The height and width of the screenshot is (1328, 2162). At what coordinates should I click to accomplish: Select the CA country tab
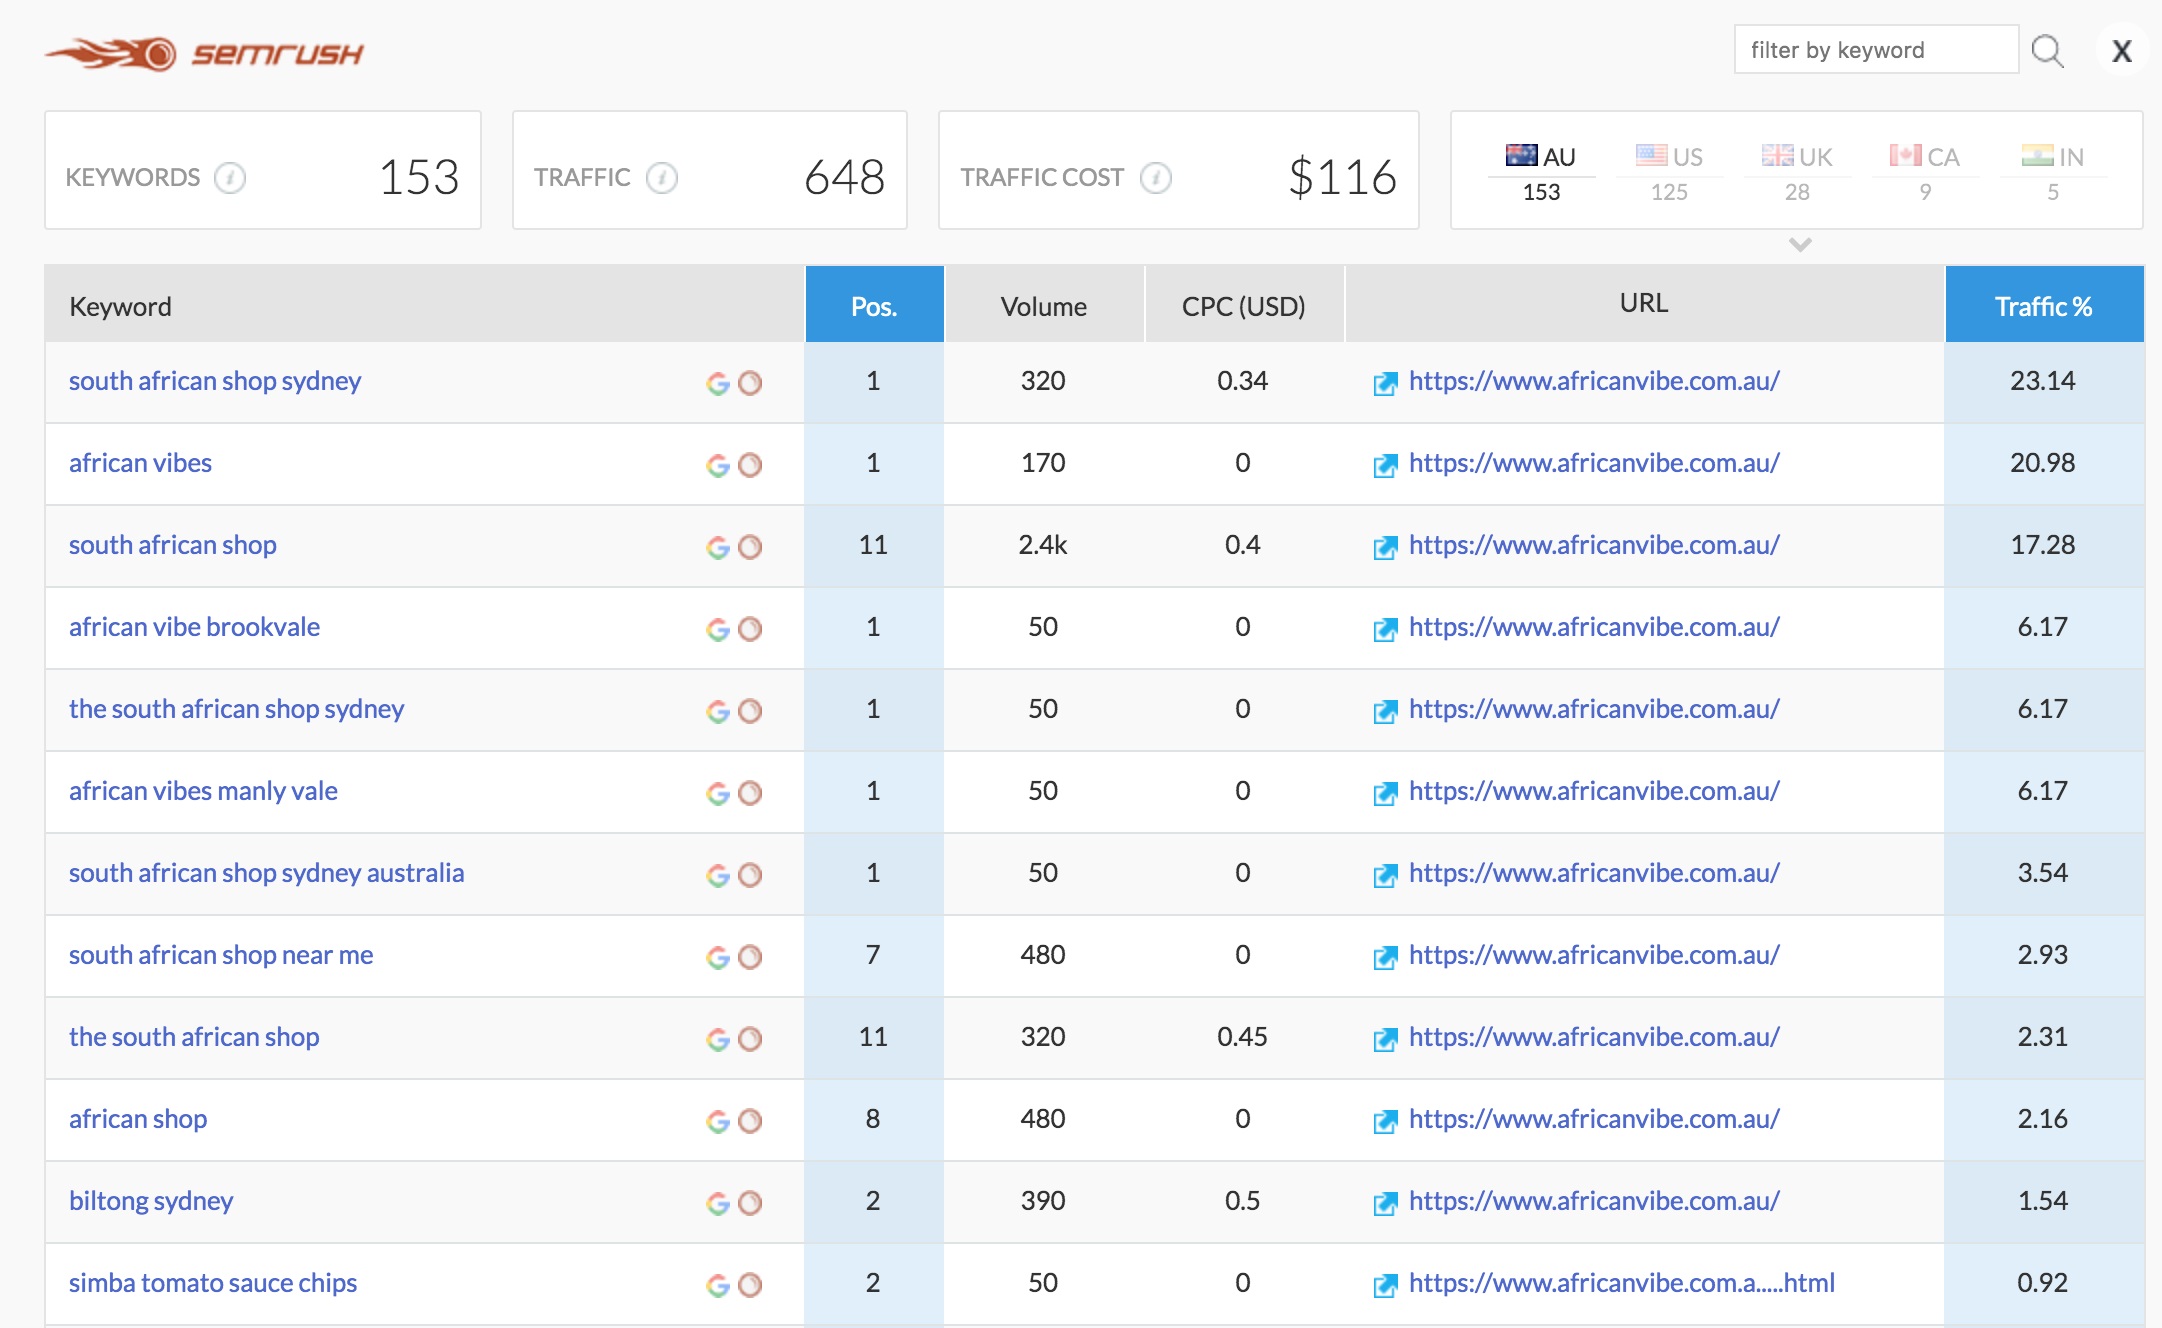coord(1925,172)
